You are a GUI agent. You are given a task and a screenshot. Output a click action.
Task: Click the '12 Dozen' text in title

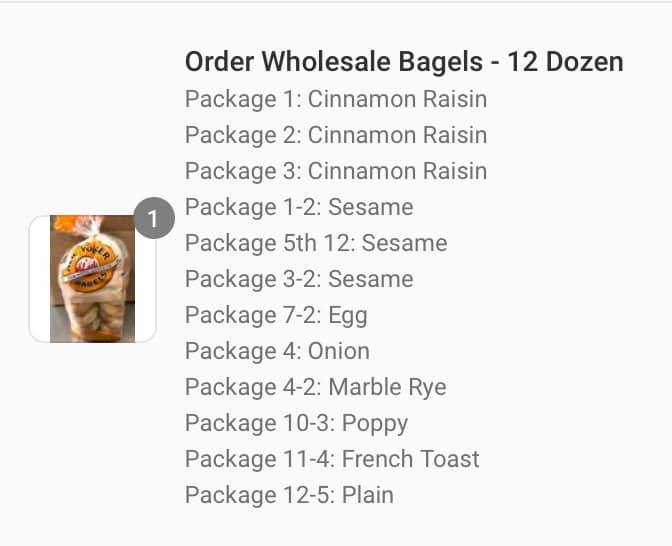[565, 61]
